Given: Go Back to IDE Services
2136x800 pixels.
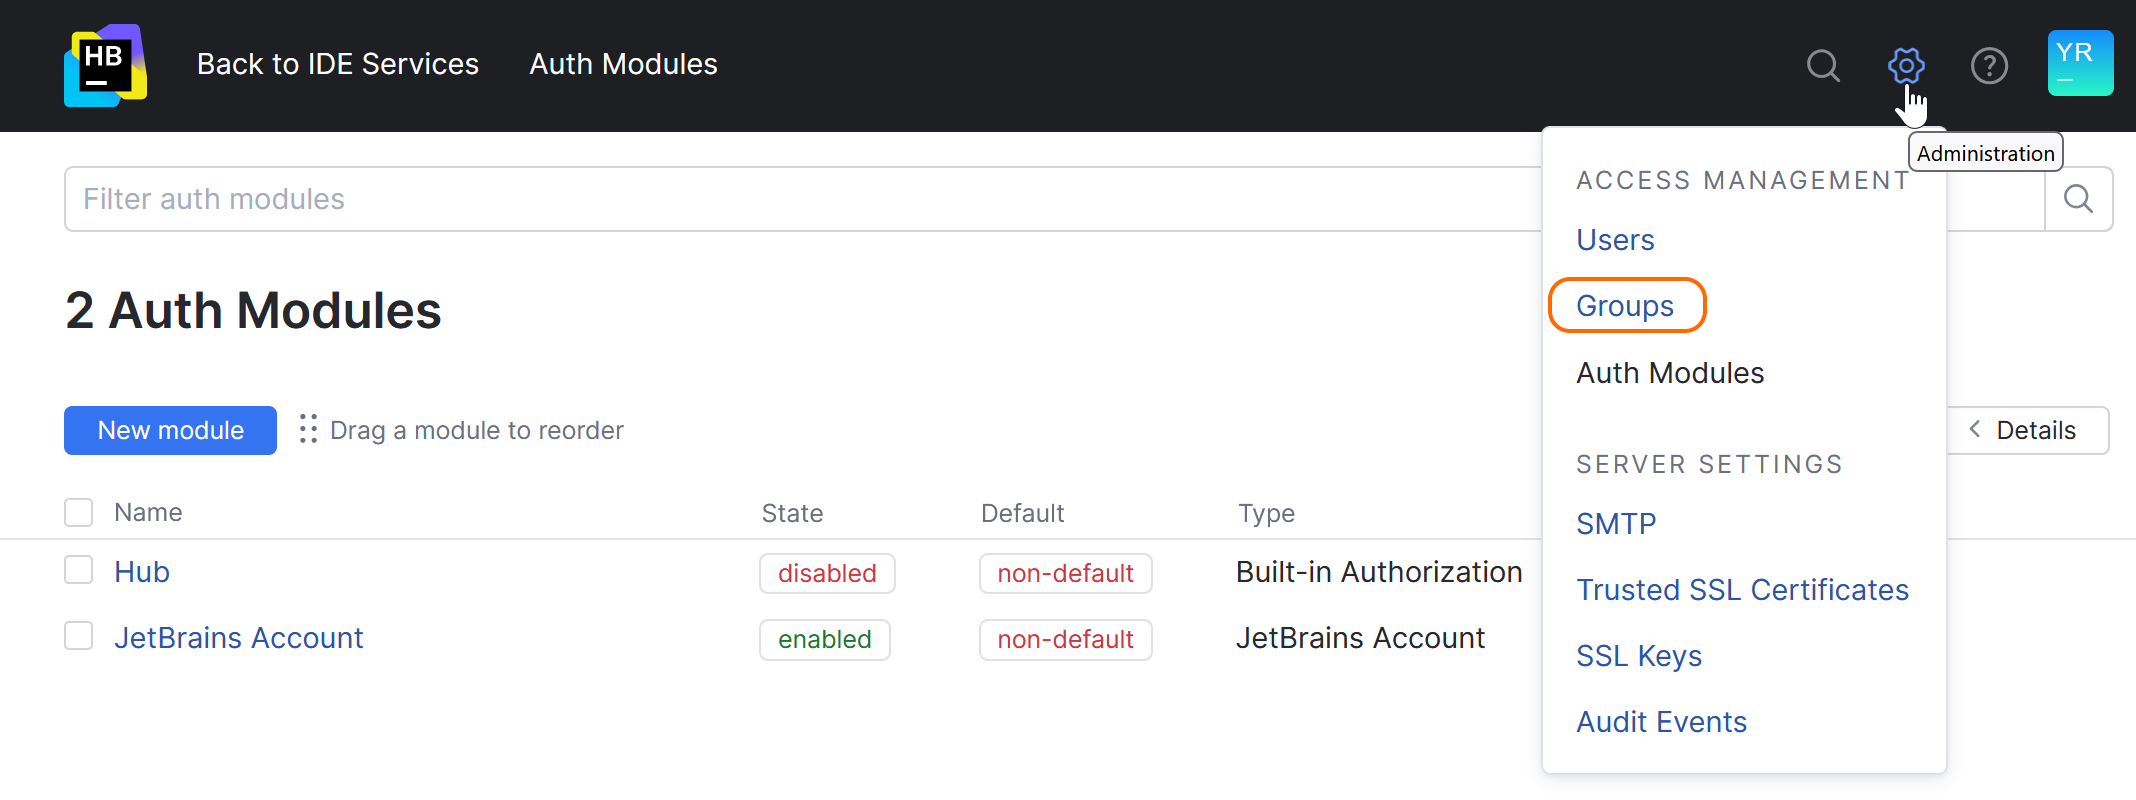Looking at the screenshot, I should (338, 64).
